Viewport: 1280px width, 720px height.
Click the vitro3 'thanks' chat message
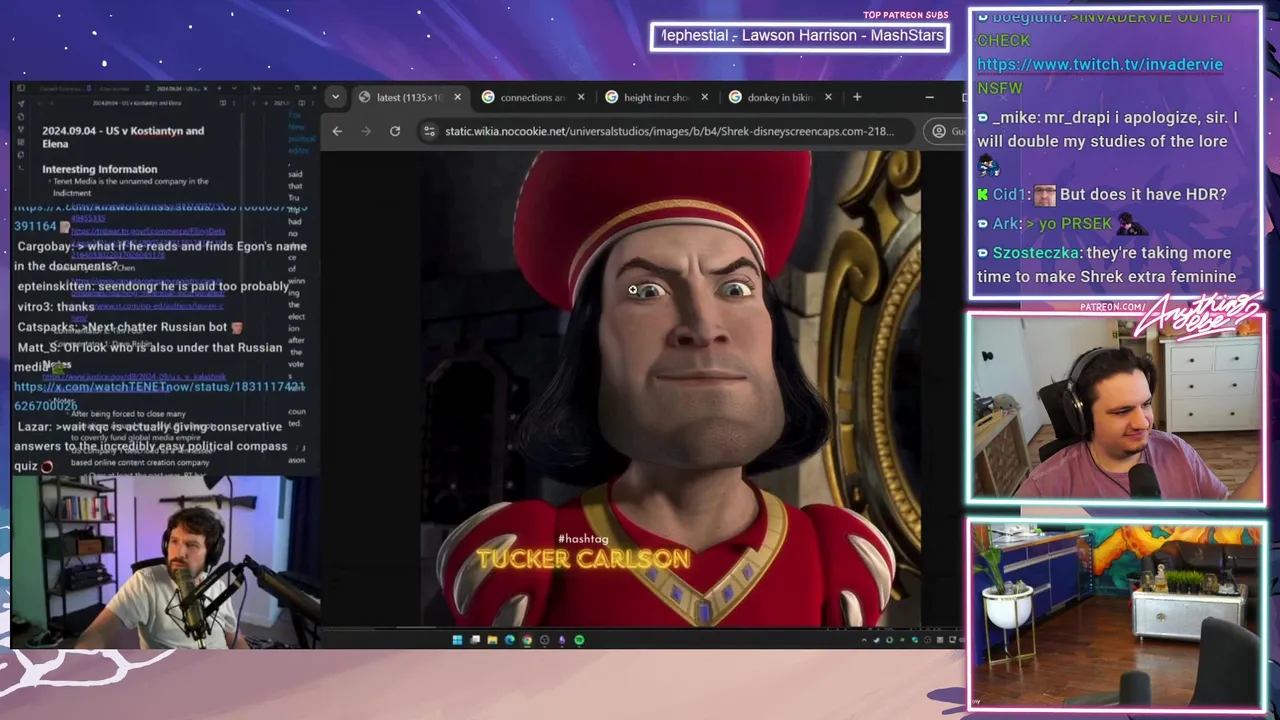56,307
